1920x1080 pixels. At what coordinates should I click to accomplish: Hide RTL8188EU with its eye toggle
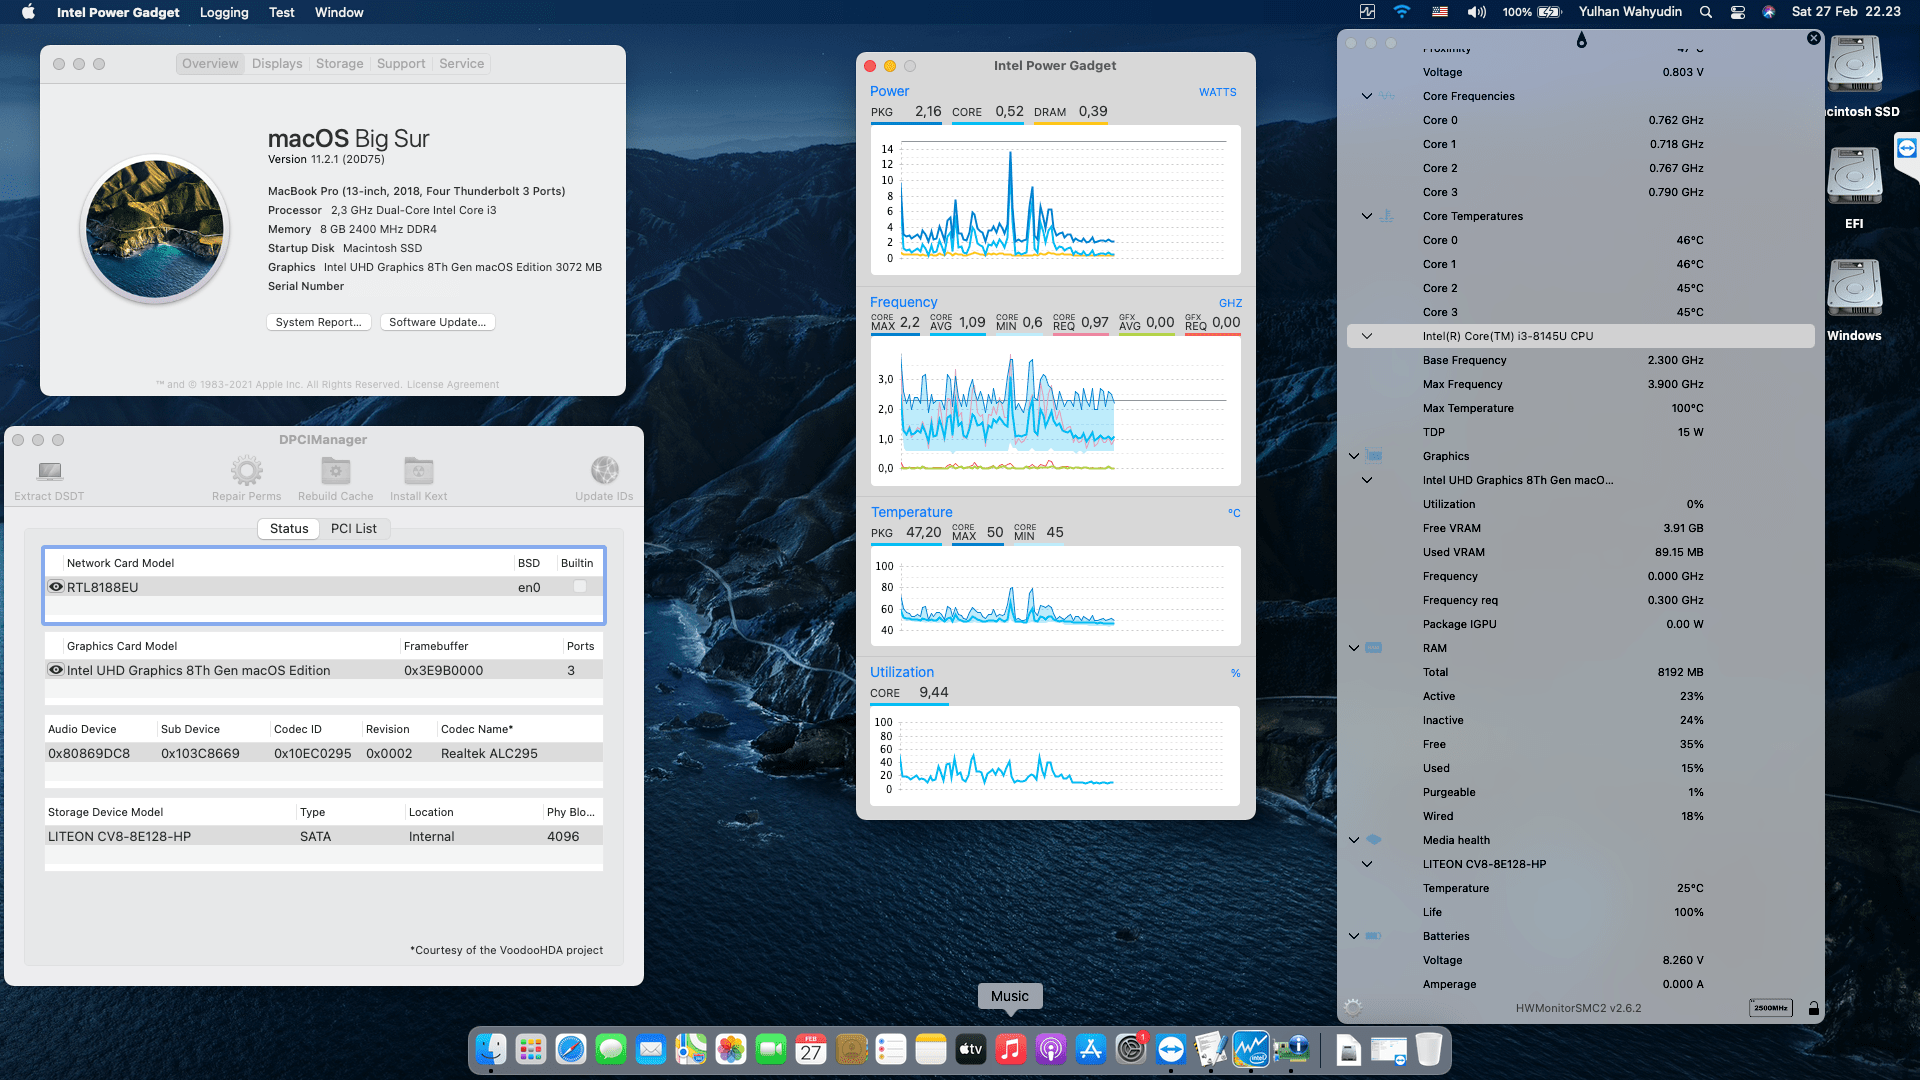coord(56,587)
